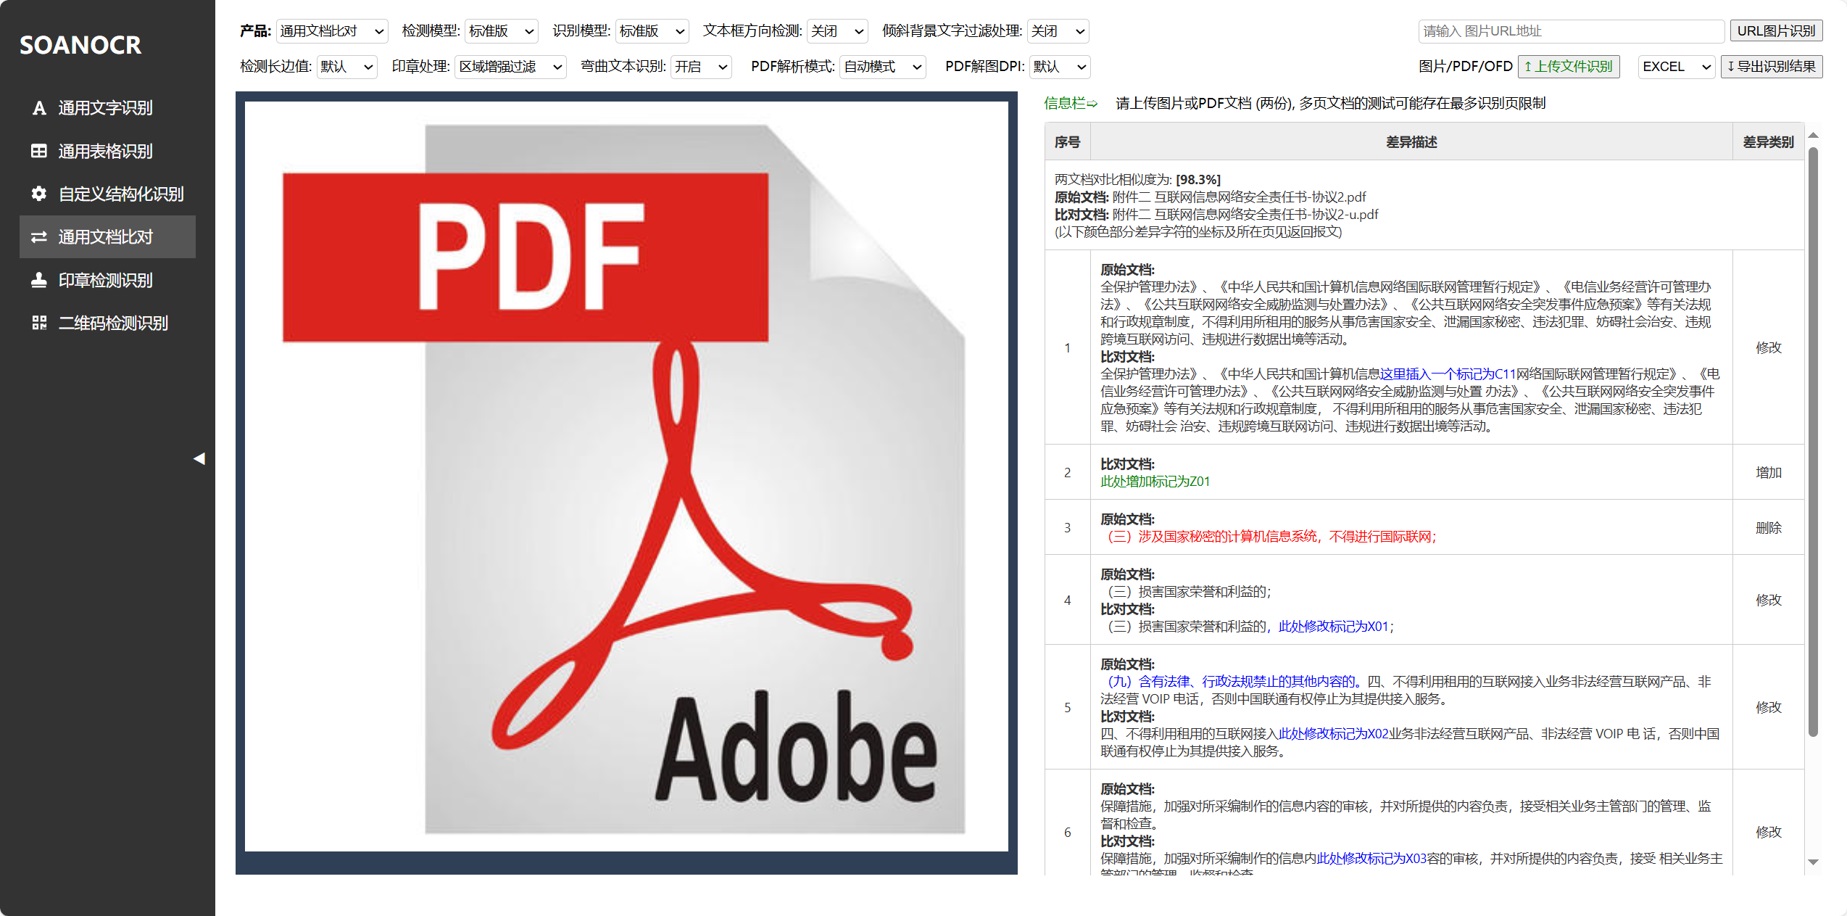
Task: Click 删除 category in row 3
Action: click(x=1768, y=527)
